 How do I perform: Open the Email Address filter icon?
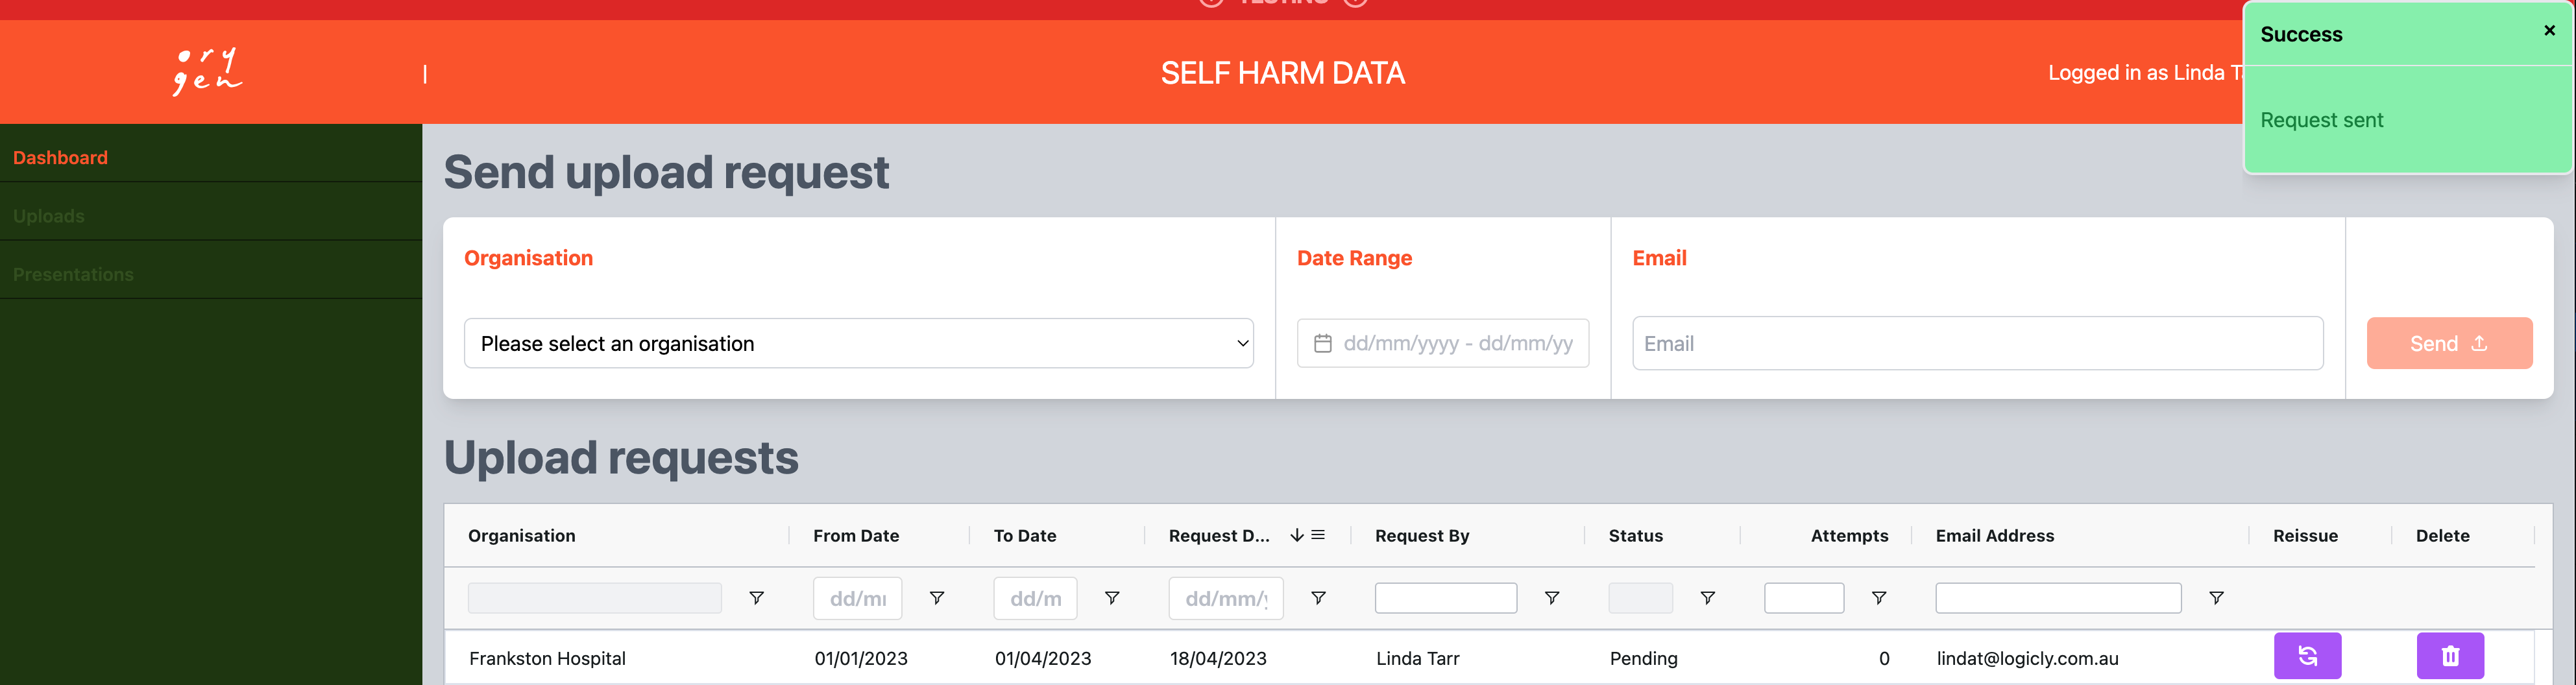[2216, 598]
